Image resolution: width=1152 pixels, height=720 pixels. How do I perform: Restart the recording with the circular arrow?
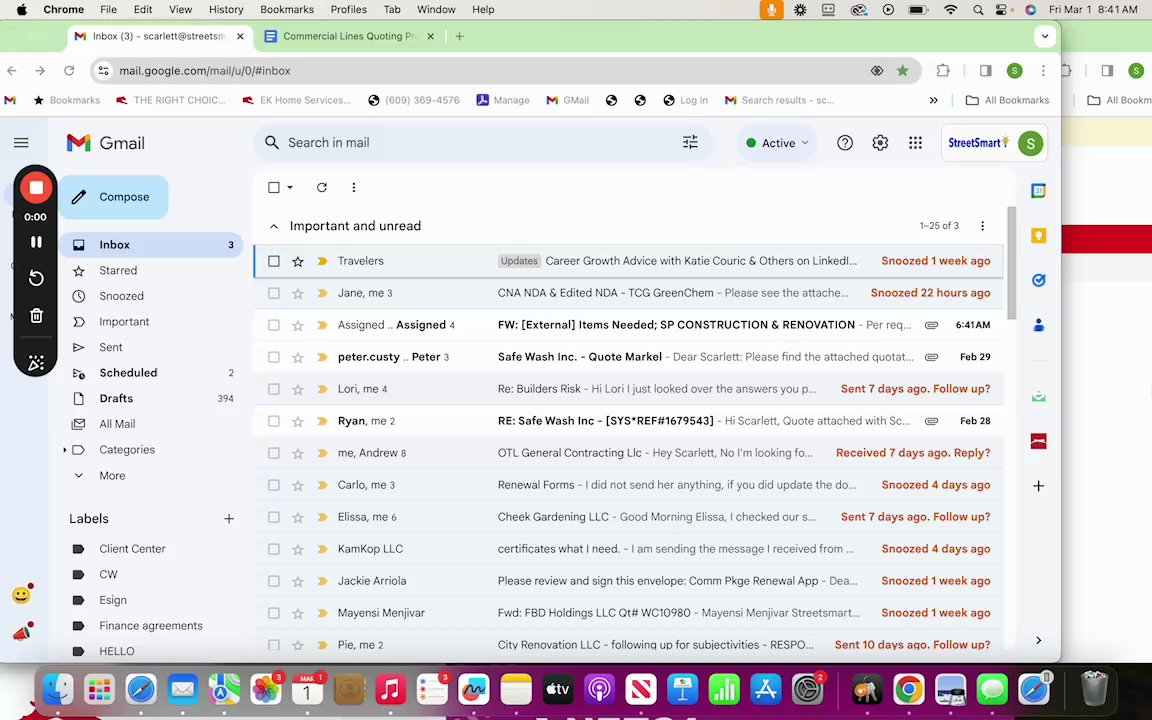tap(36, 278)
